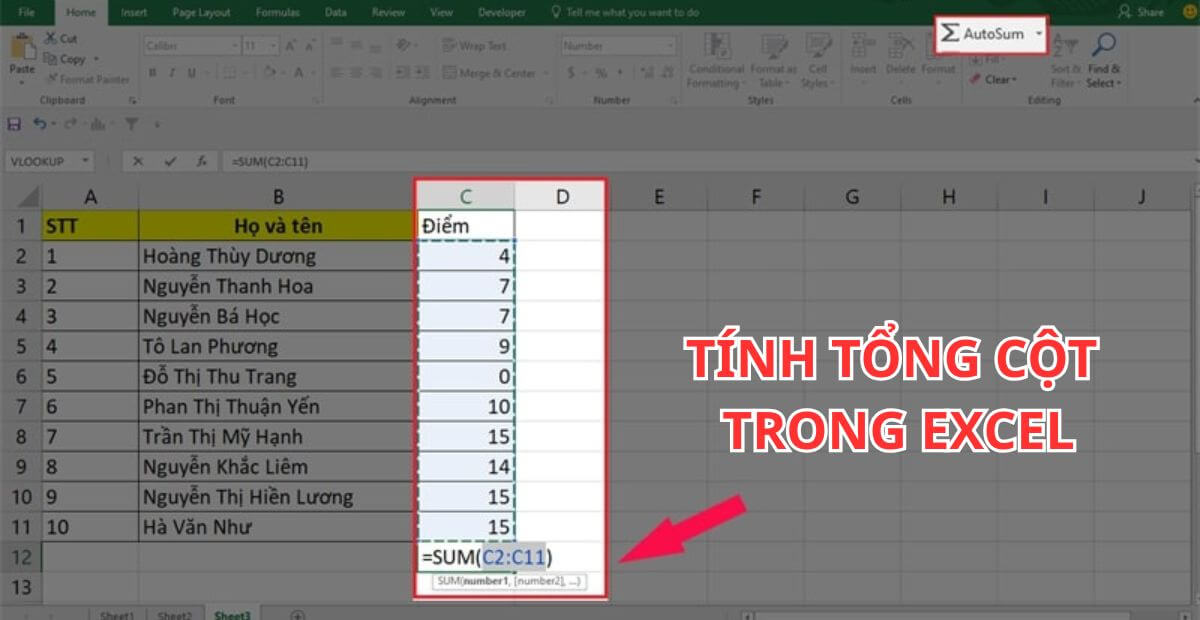Click the Select All corner triangle
Image resolution: width=1200 pixels, height=620 pixels.
[x=28, y=197]
